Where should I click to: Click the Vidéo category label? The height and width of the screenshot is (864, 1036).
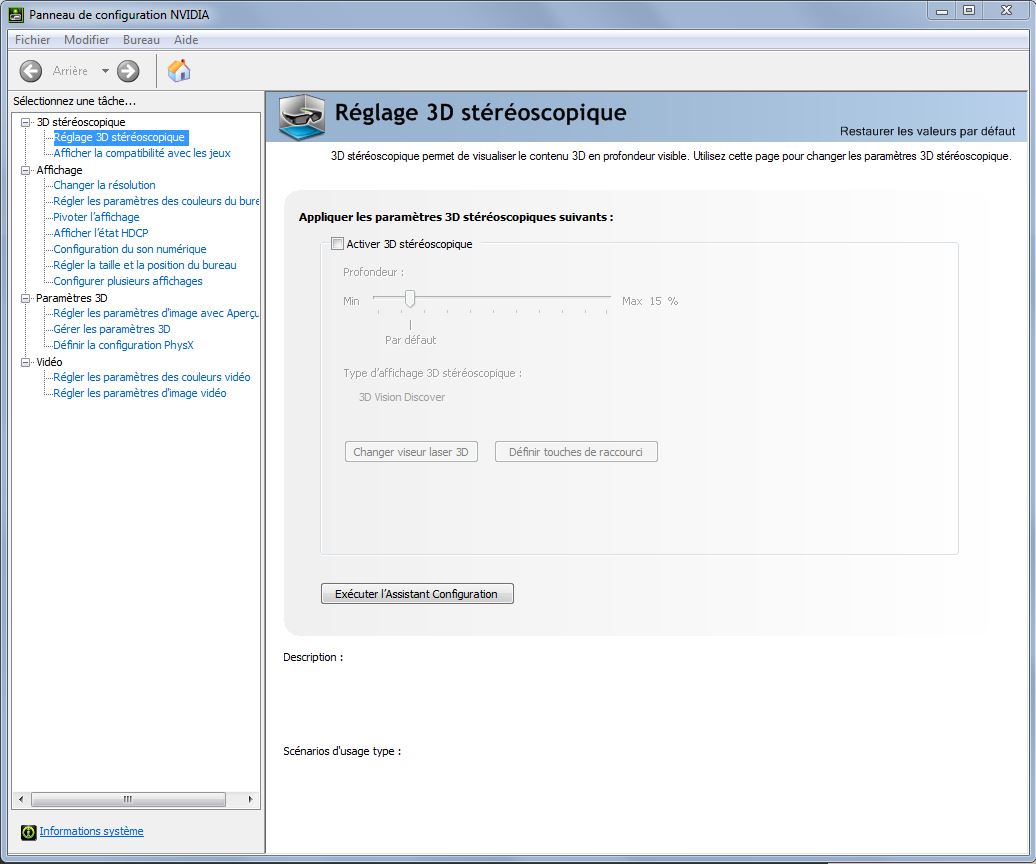50,362
